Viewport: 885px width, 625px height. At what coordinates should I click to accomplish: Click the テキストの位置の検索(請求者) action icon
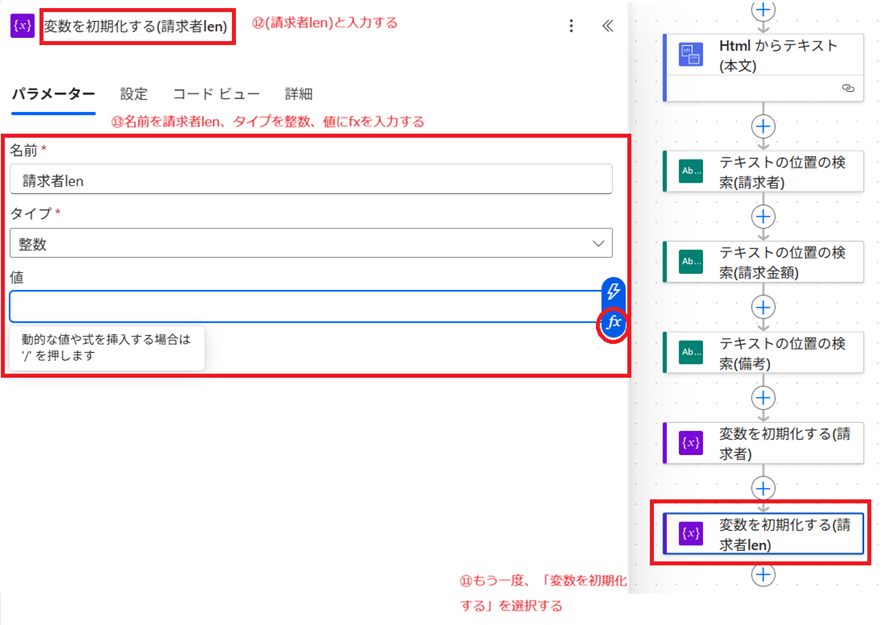pyautogui.click(x=691, y=170)
